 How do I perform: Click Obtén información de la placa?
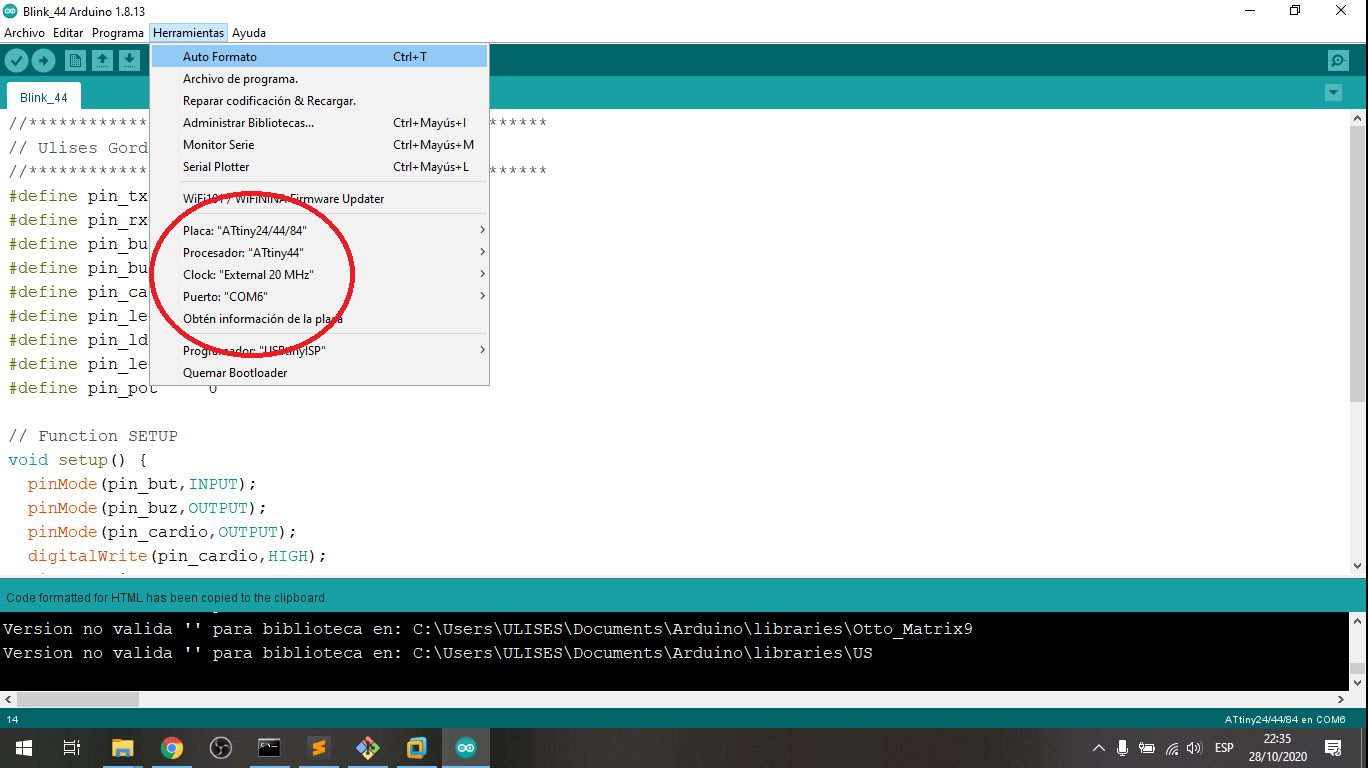(320, 319)
